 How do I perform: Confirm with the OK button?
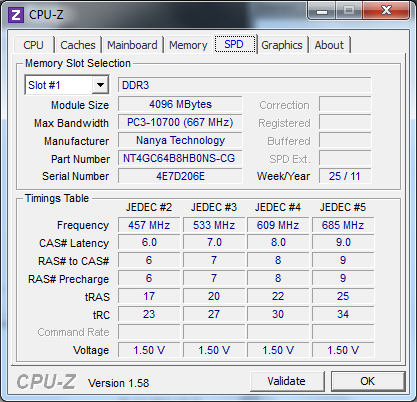[368, 381]
